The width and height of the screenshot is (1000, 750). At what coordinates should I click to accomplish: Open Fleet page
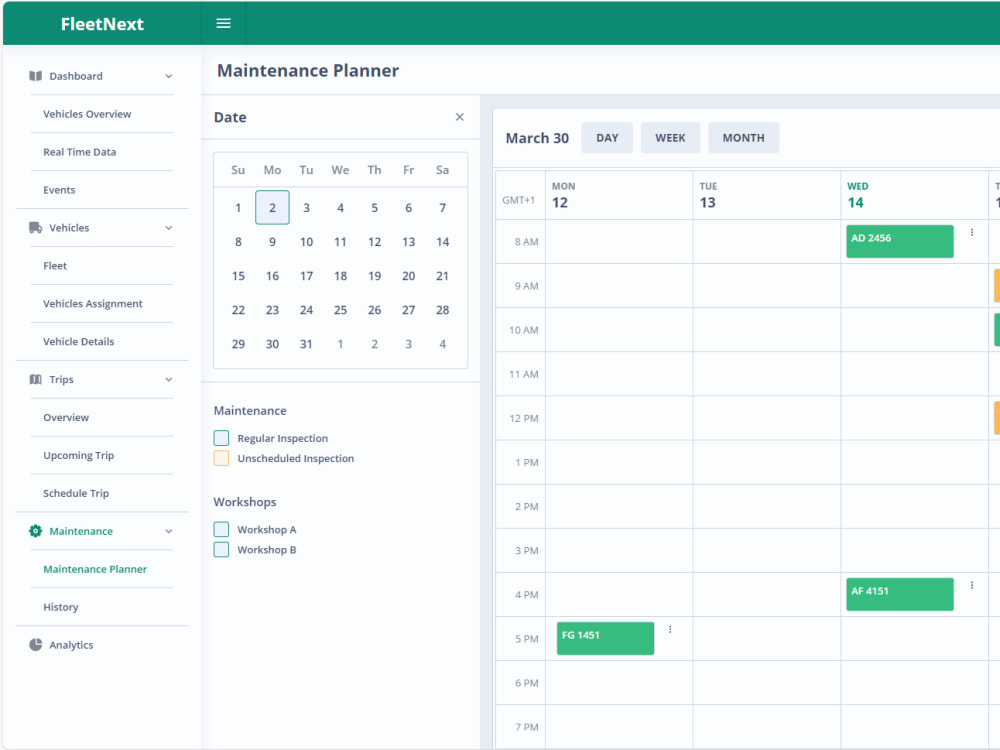coord(55,266)
